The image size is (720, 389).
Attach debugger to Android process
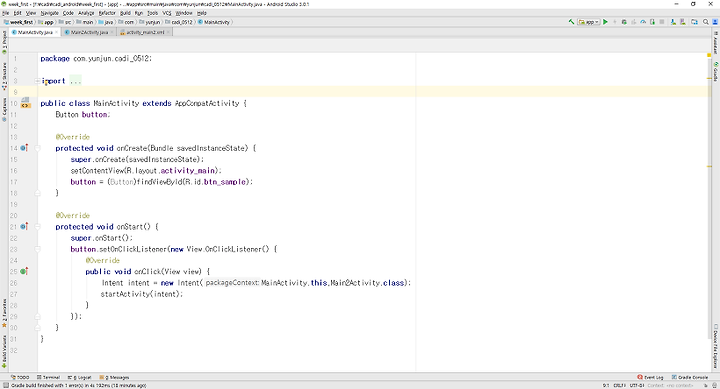pyautogui.click(x=652, y=22)
